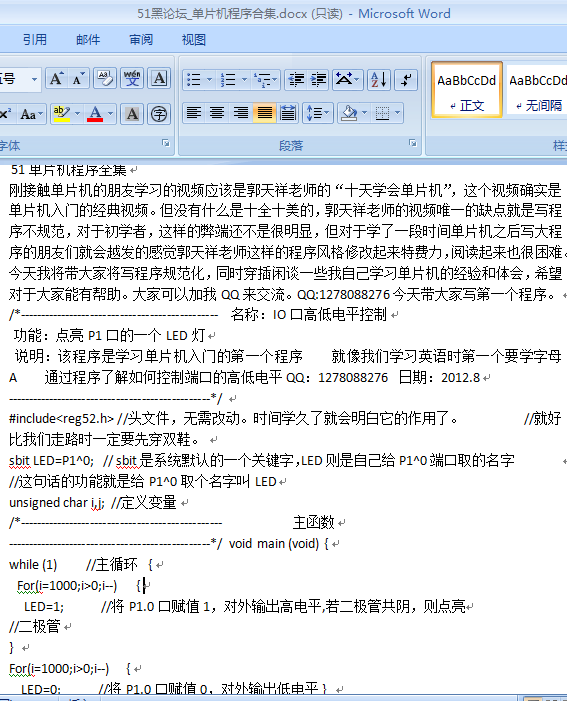Switch to the 引用 ribbon tab
Screen dimensions: 567x701
35,40
